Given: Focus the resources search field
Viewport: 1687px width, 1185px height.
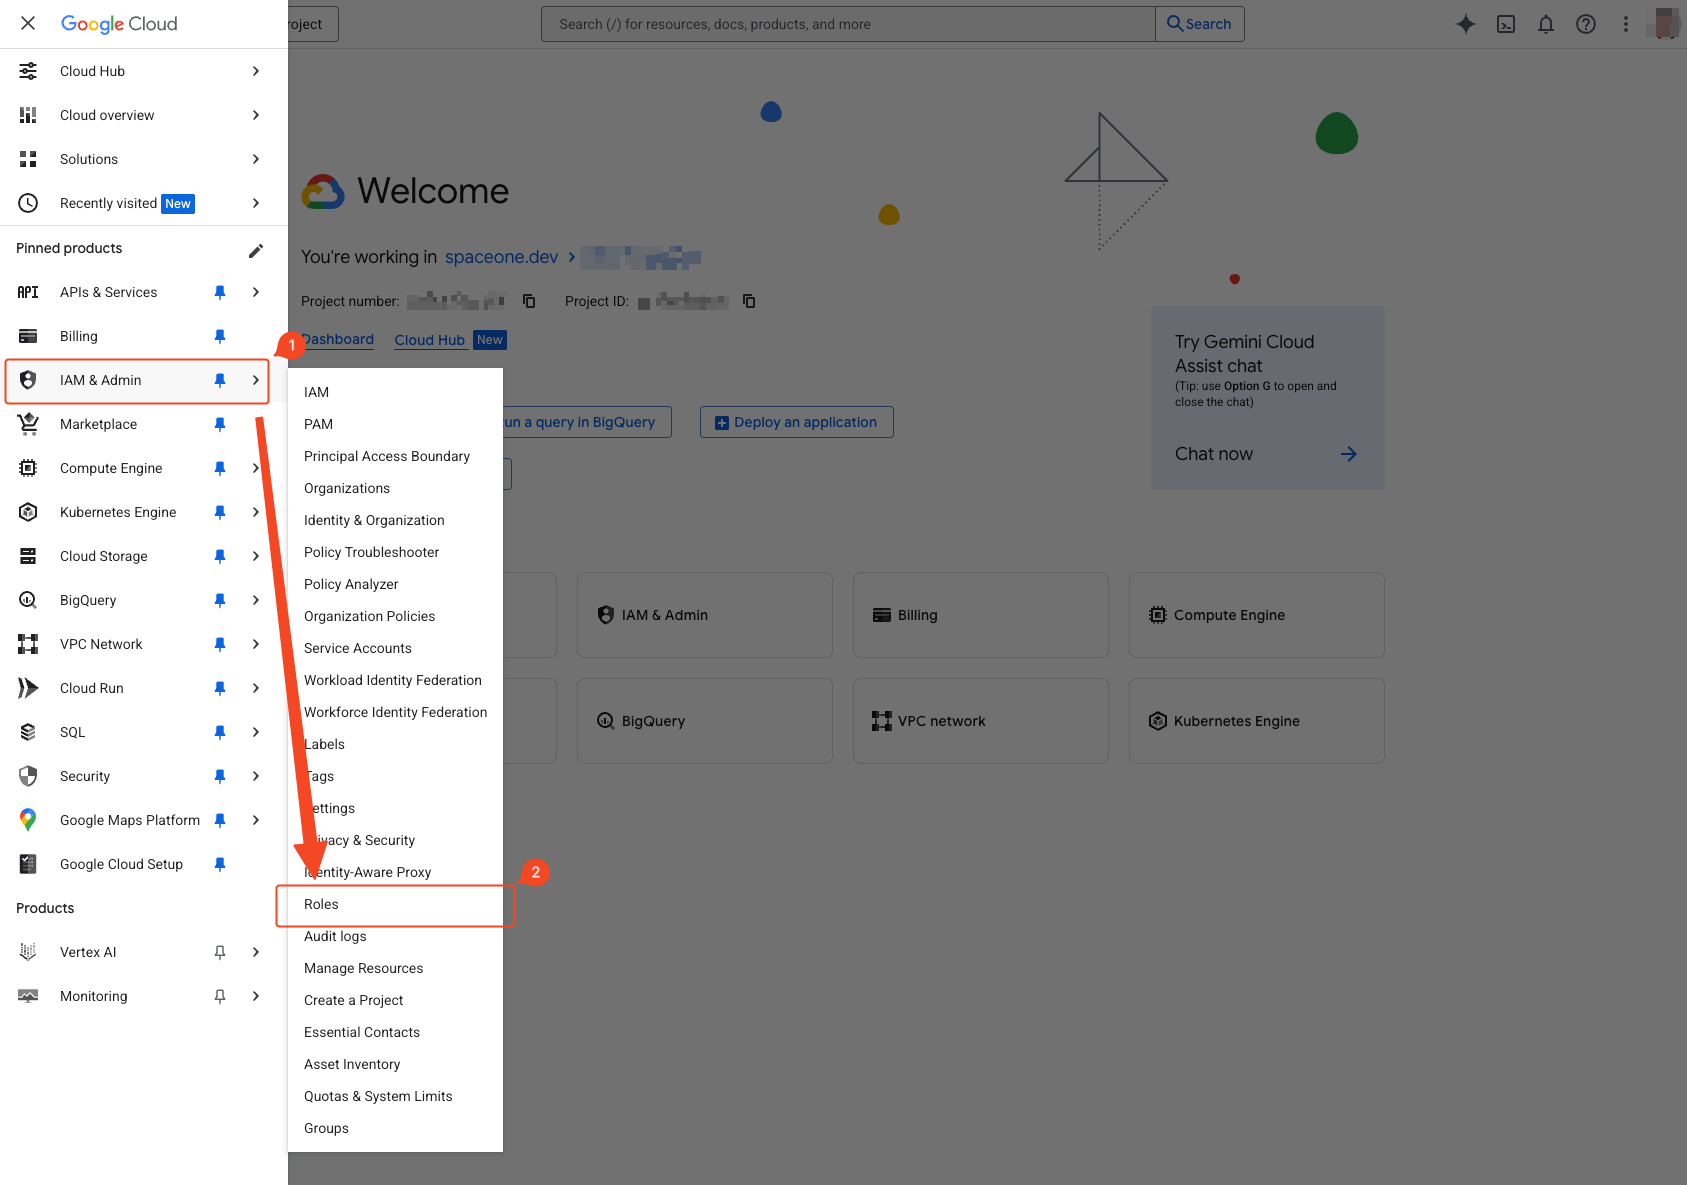Looking at the screenshot, I should click(848, 24).
